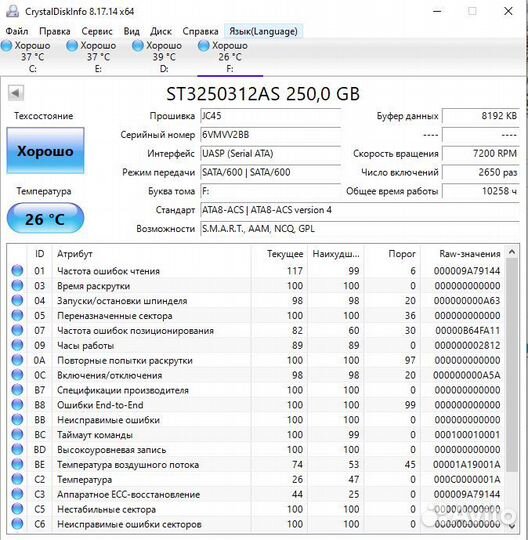528x540 pixels.
Task: Click the Атрибут column header
Action: click(152, 254)
